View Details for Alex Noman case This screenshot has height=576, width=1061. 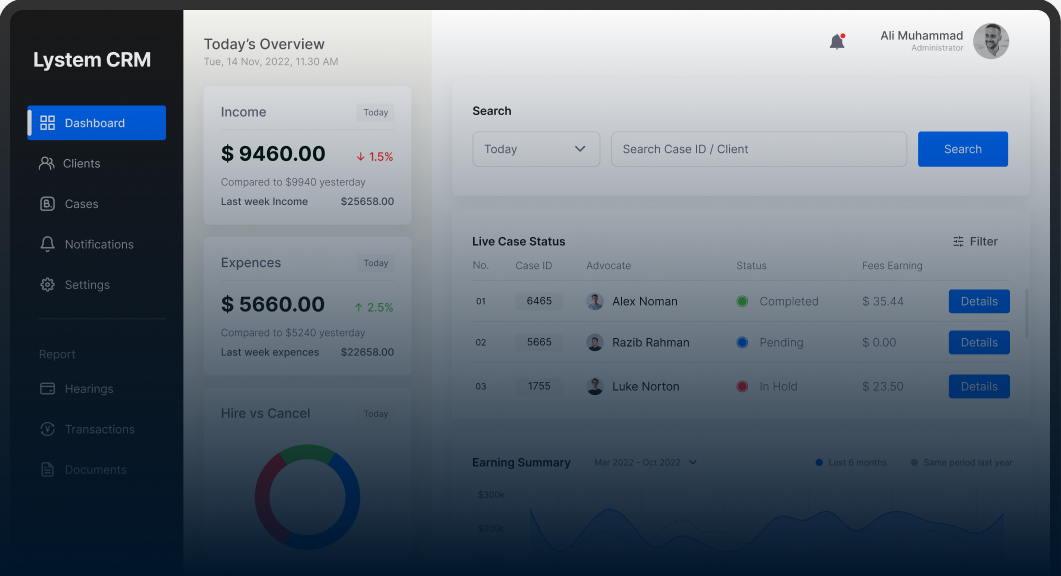pos(978,301)
